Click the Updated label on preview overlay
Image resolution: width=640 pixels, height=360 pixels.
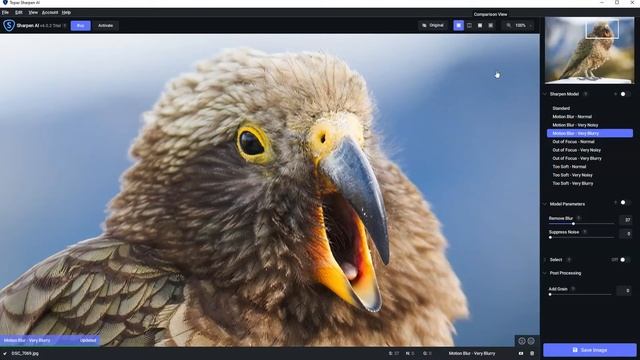(88, 340)
